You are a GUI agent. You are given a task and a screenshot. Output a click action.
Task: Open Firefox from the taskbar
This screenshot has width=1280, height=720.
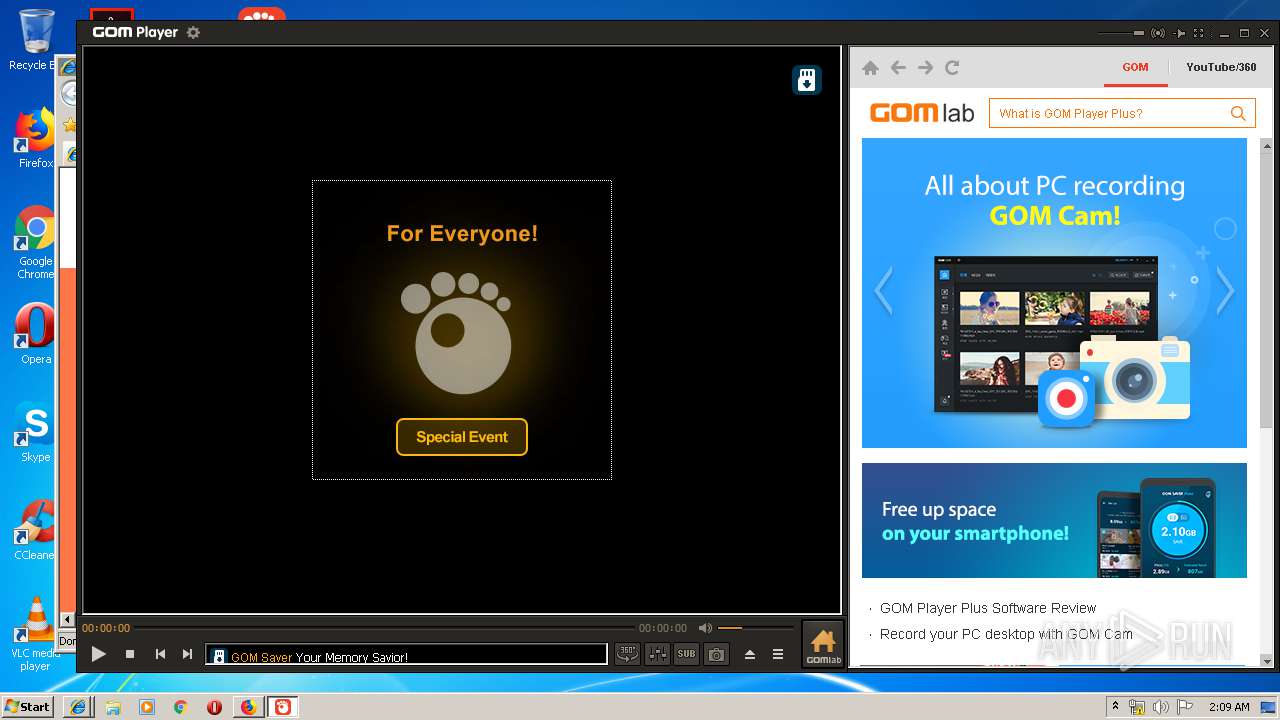248,707
